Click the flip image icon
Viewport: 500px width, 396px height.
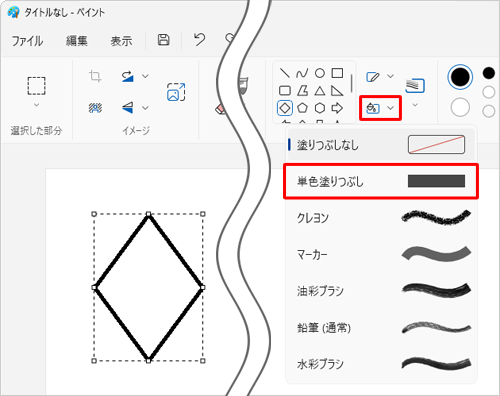(x=127, y=108)
